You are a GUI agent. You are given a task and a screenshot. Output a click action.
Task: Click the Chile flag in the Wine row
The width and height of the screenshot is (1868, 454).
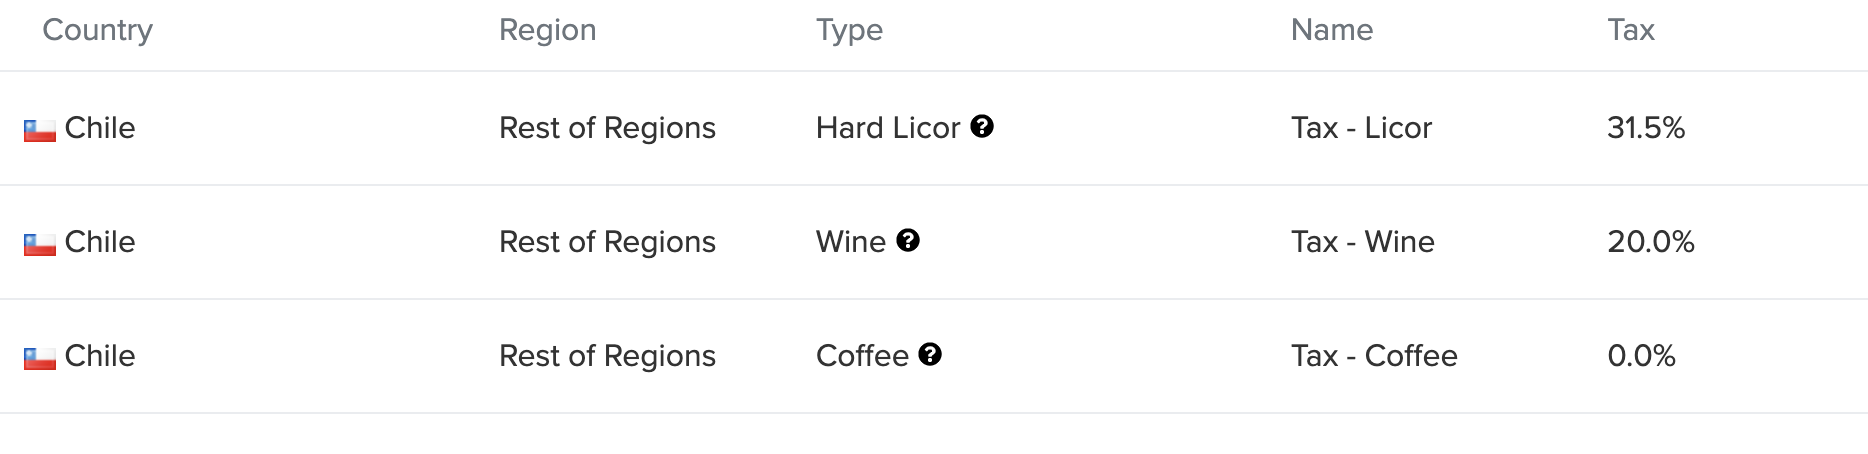coord(40,244)
